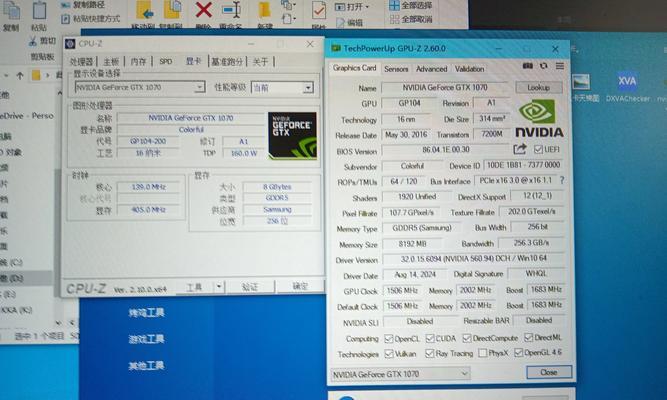Toggle the Vulkan checkbox
The image size is (667, 400).
pos(388,354)
